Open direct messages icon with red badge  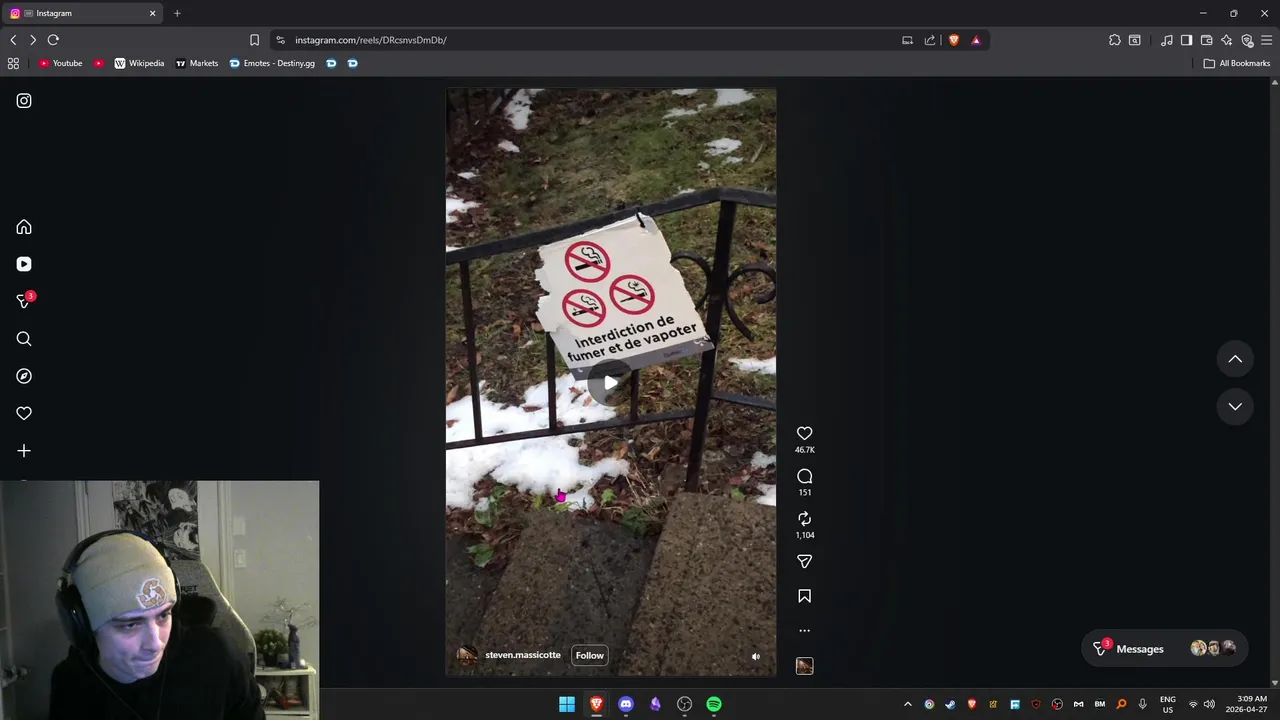(x=24, y=301)
